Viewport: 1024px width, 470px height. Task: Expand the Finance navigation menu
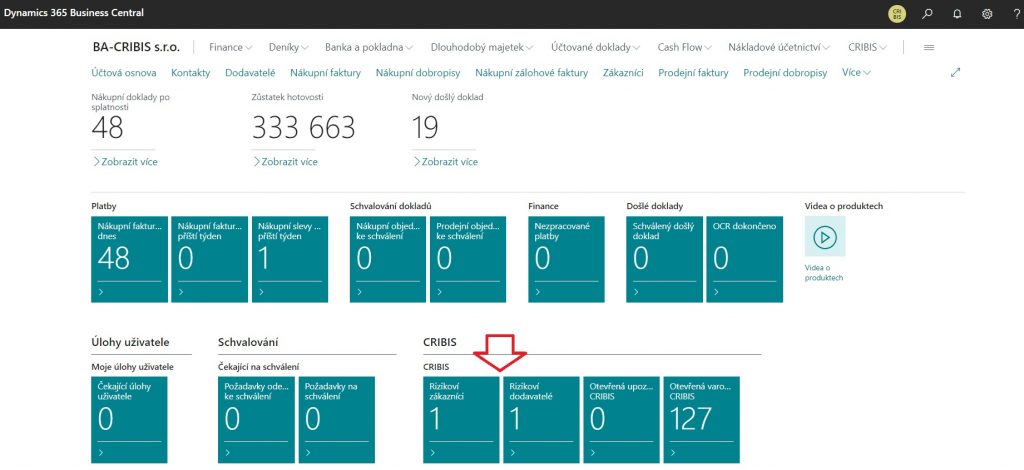pos(231,48)
